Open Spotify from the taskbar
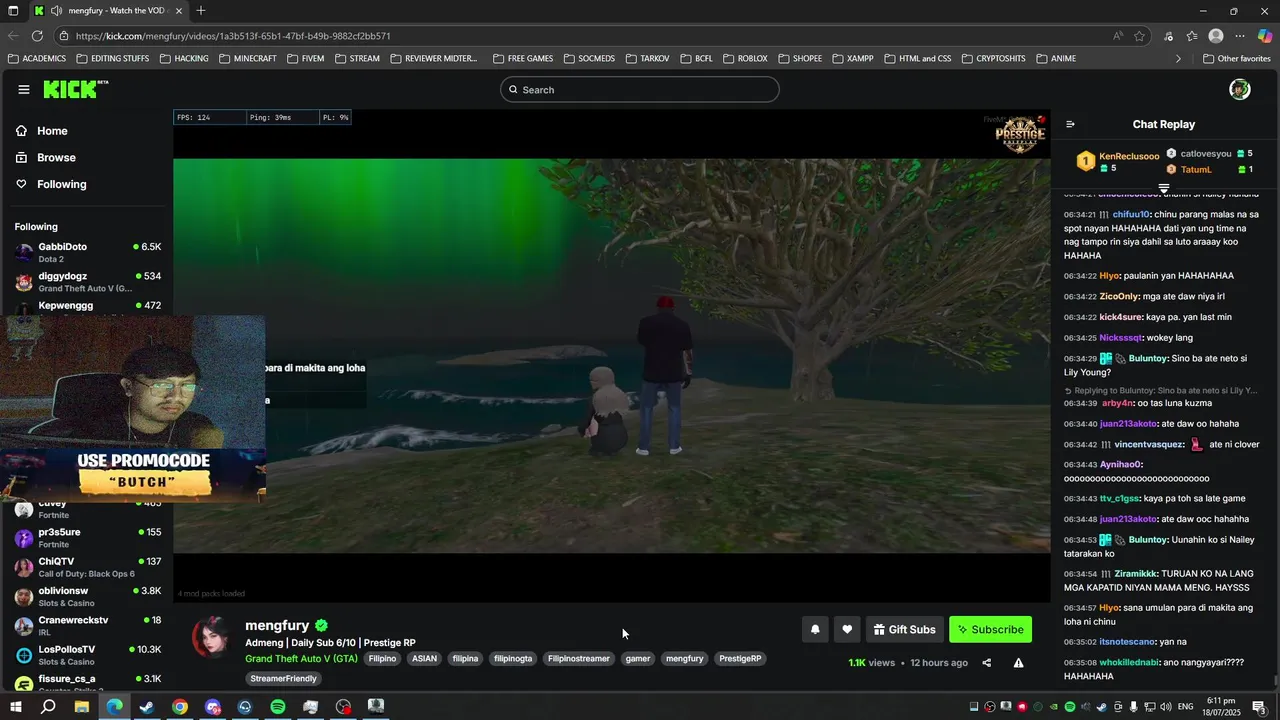 (278, 707)
